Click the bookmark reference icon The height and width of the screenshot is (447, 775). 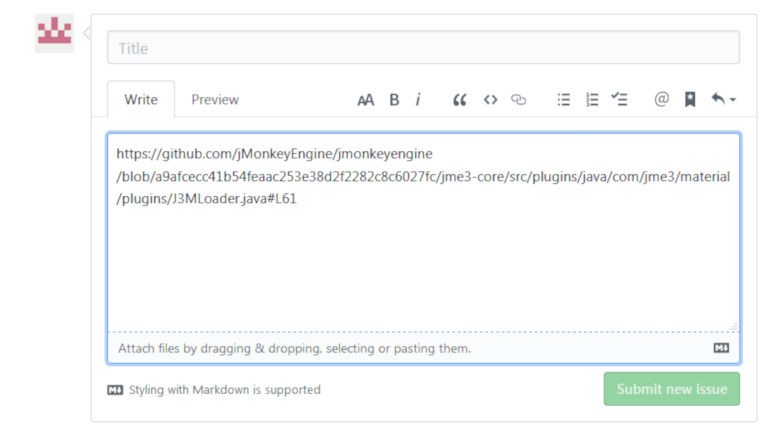(x=690, y=100)
